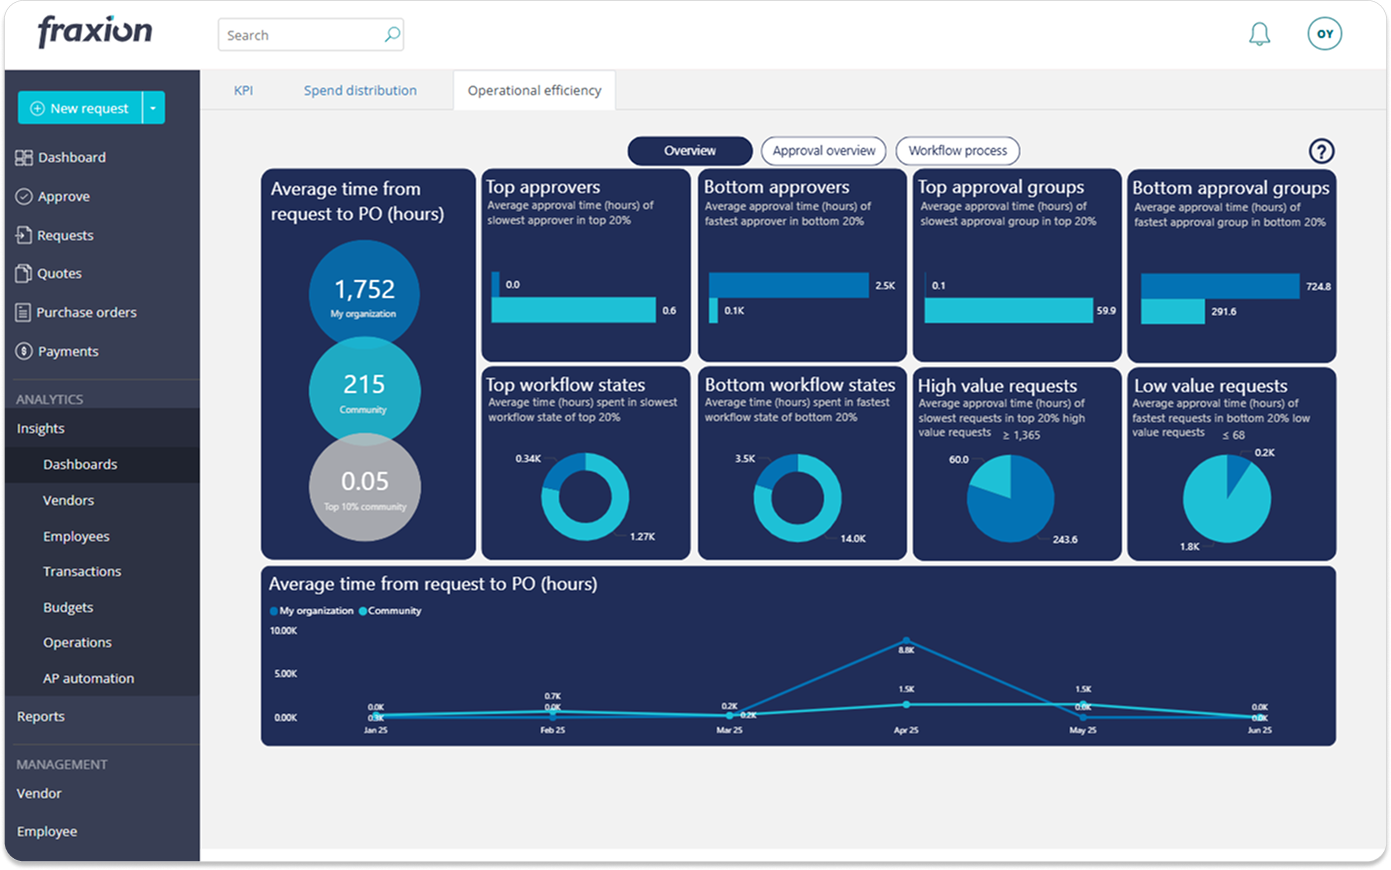Open the notifications bell
This screenshot has width=1391, height=870.
click(1259, 33)
